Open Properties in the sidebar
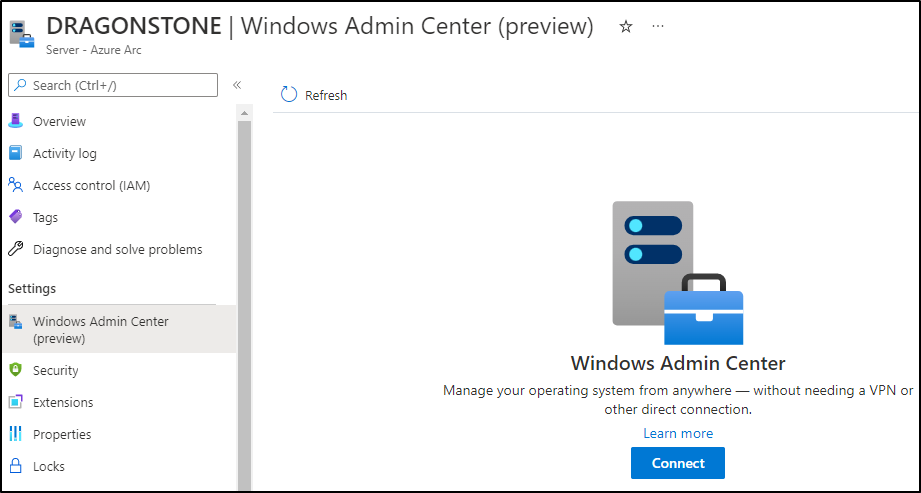 pyautogui.click(x=62, y=435)
